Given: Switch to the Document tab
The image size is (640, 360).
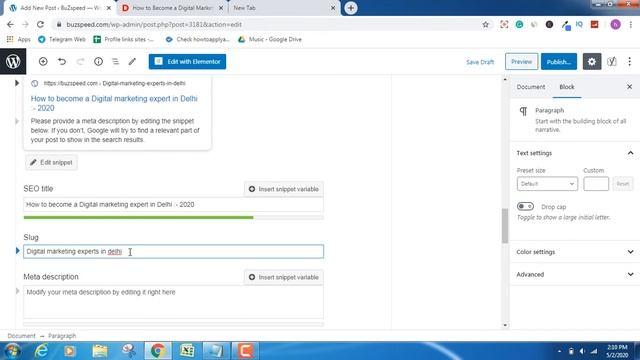Looking at the screenshot, I should click(x=531, y=87).
